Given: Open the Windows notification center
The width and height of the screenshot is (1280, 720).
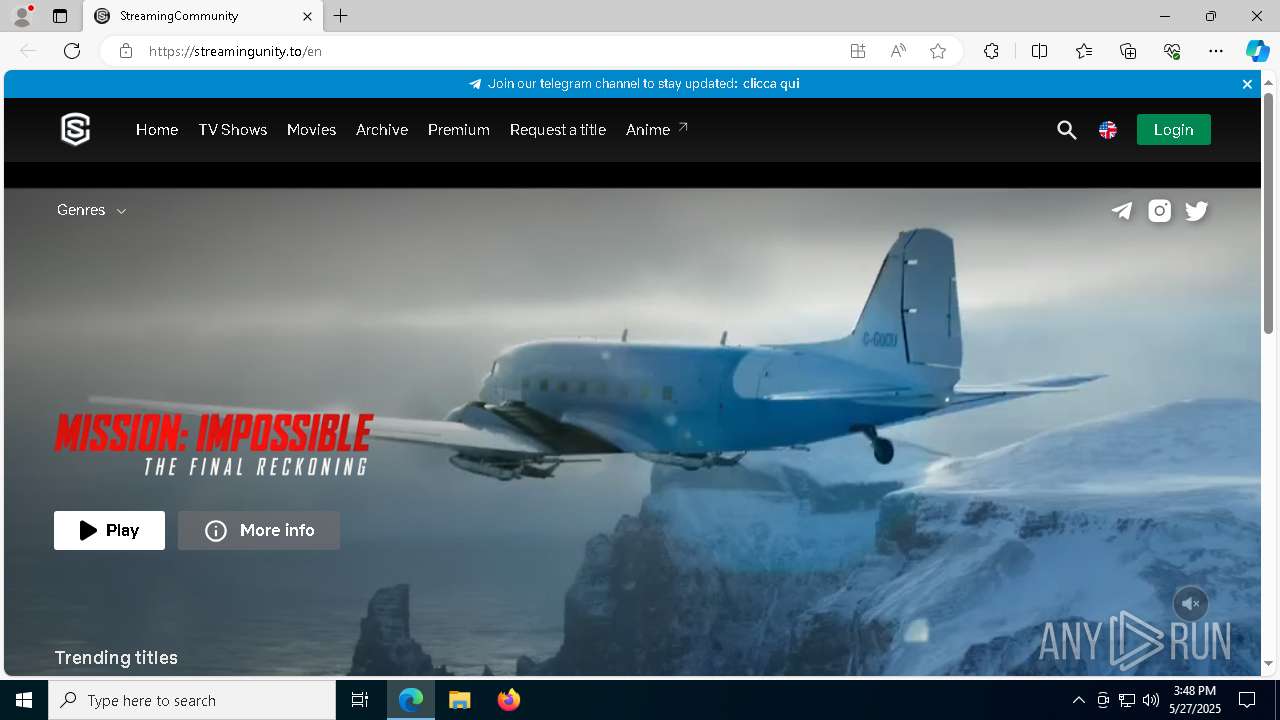Looking at the screenshot, I should pyautogui.click(x=1247, y=700).
